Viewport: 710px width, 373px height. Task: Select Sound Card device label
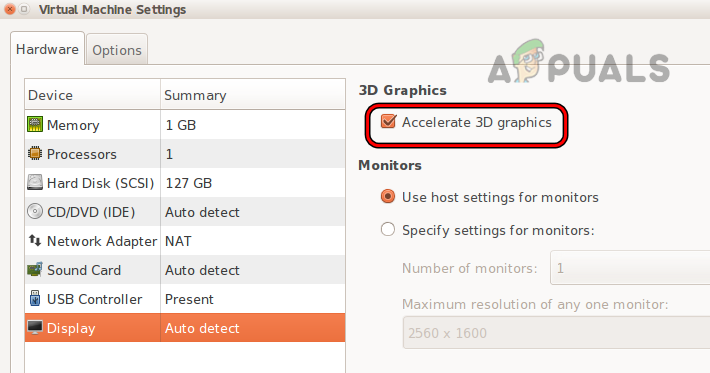pos(84,270)
